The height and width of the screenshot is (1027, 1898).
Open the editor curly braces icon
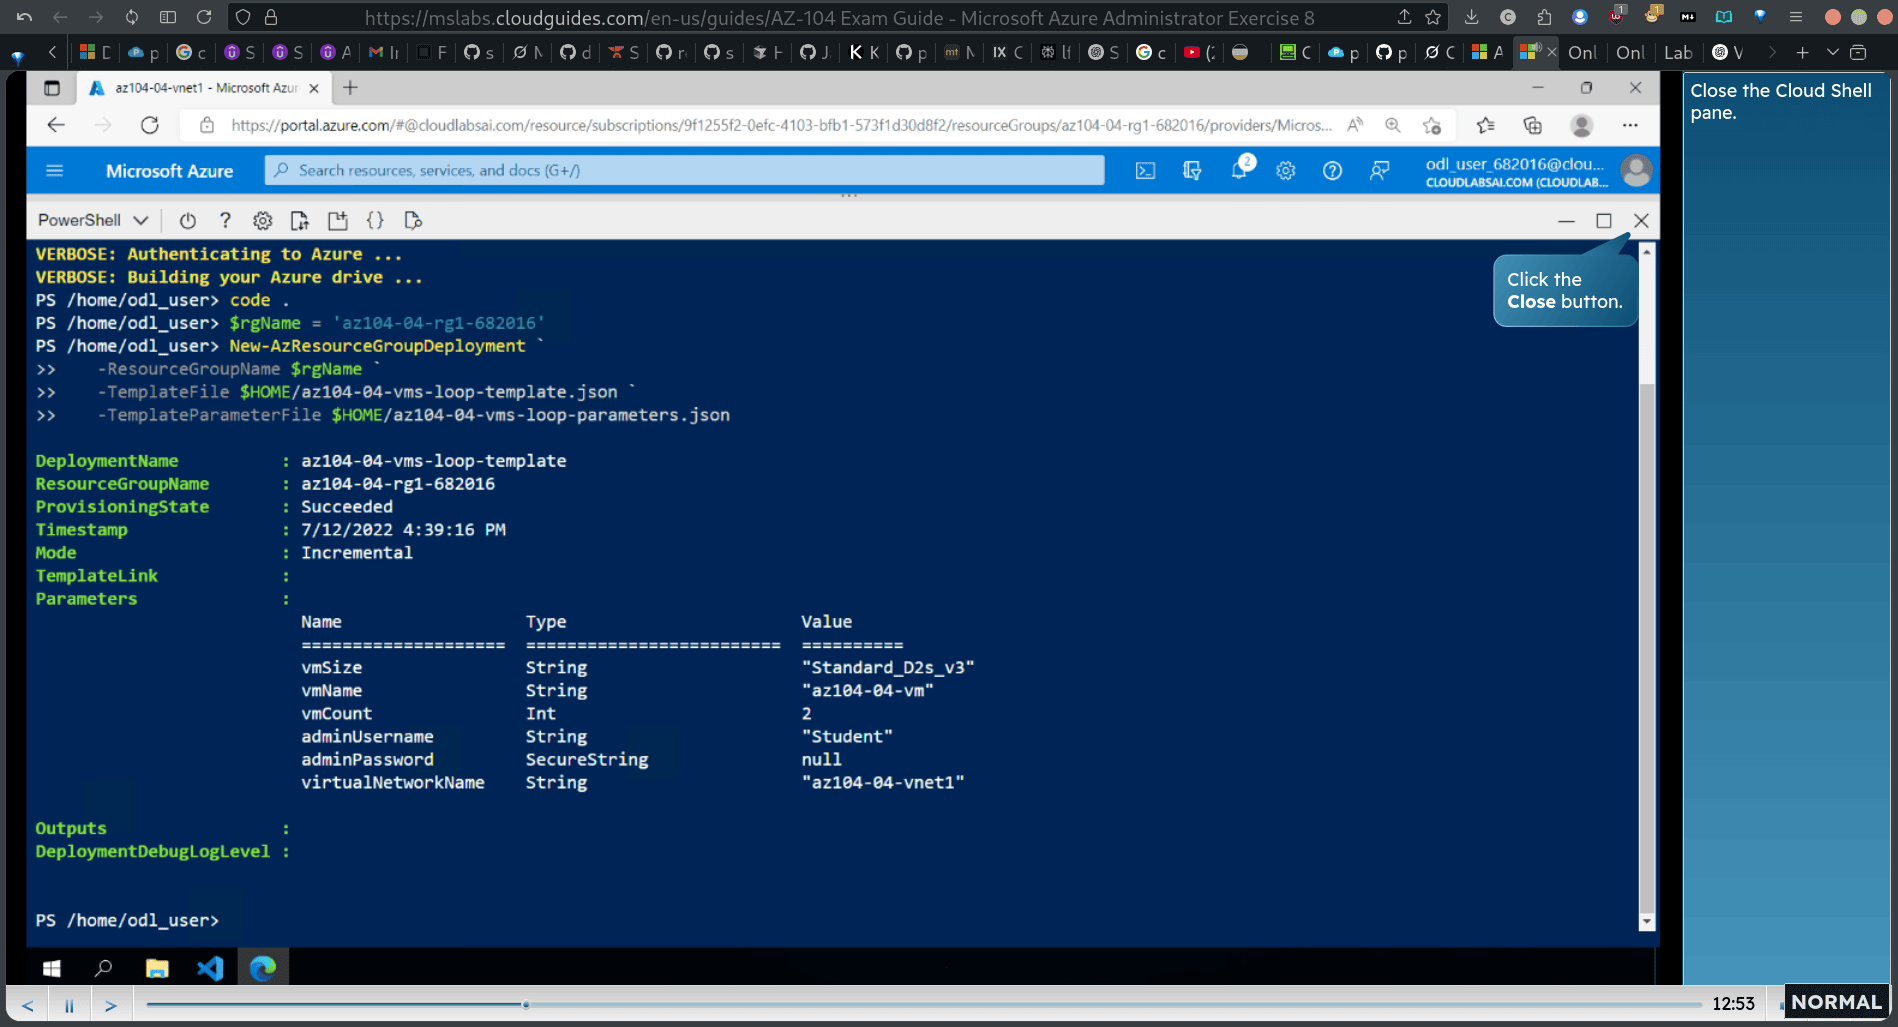coord(375,221)
